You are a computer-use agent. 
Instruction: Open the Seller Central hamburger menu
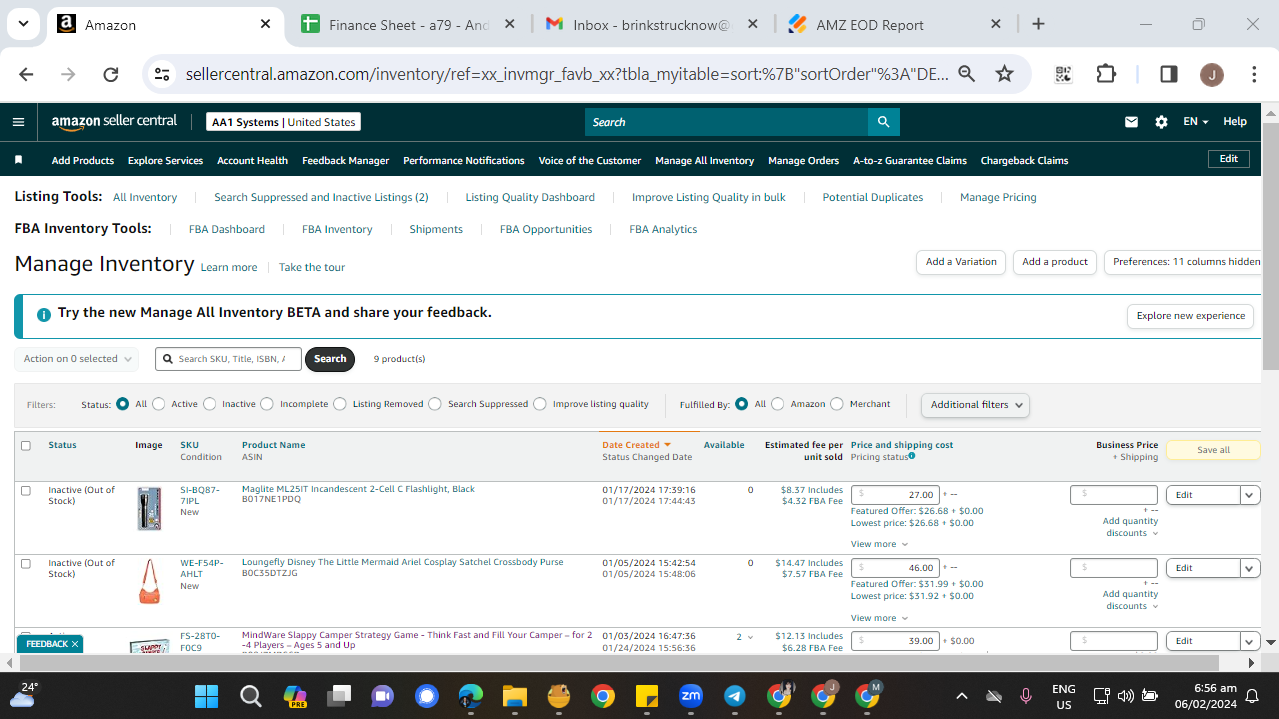tap(18, 122)
